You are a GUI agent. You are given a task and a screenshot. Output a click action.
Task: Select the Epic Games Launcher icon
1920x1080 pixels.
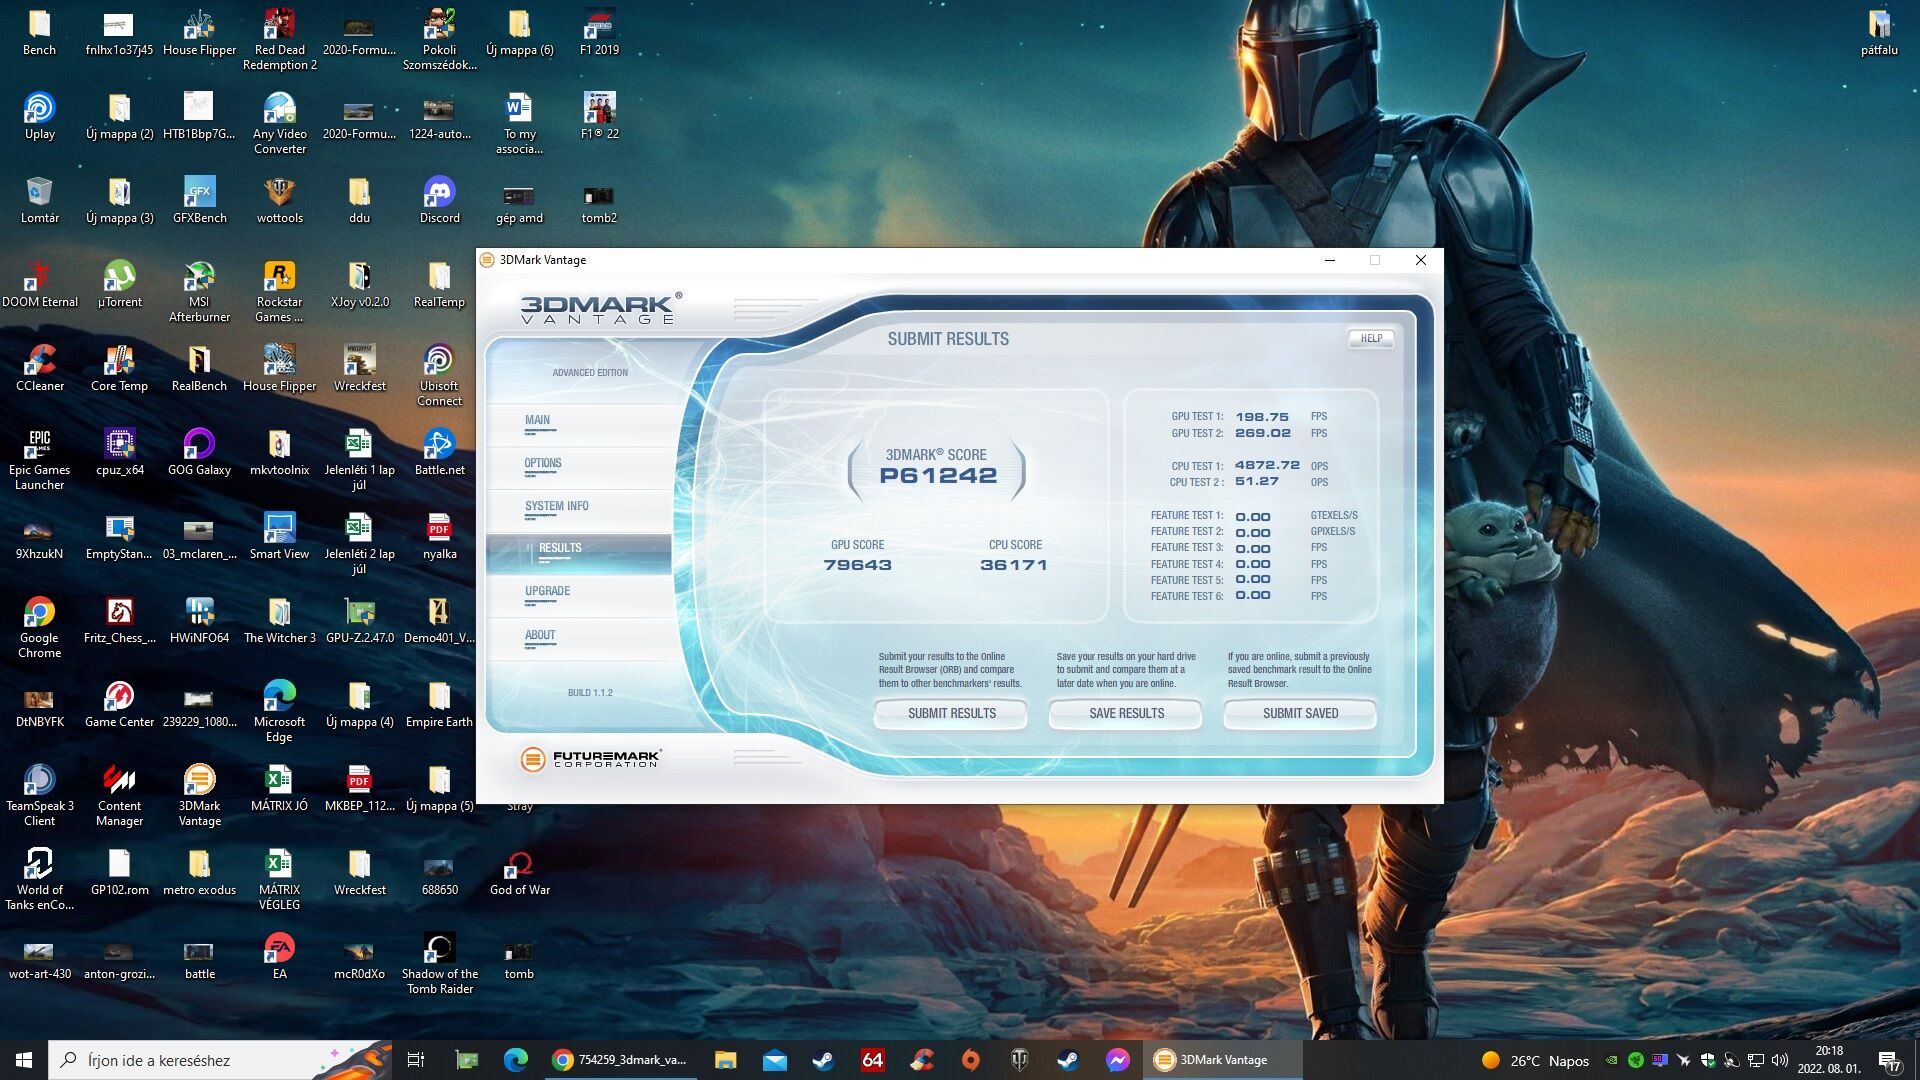39,460
